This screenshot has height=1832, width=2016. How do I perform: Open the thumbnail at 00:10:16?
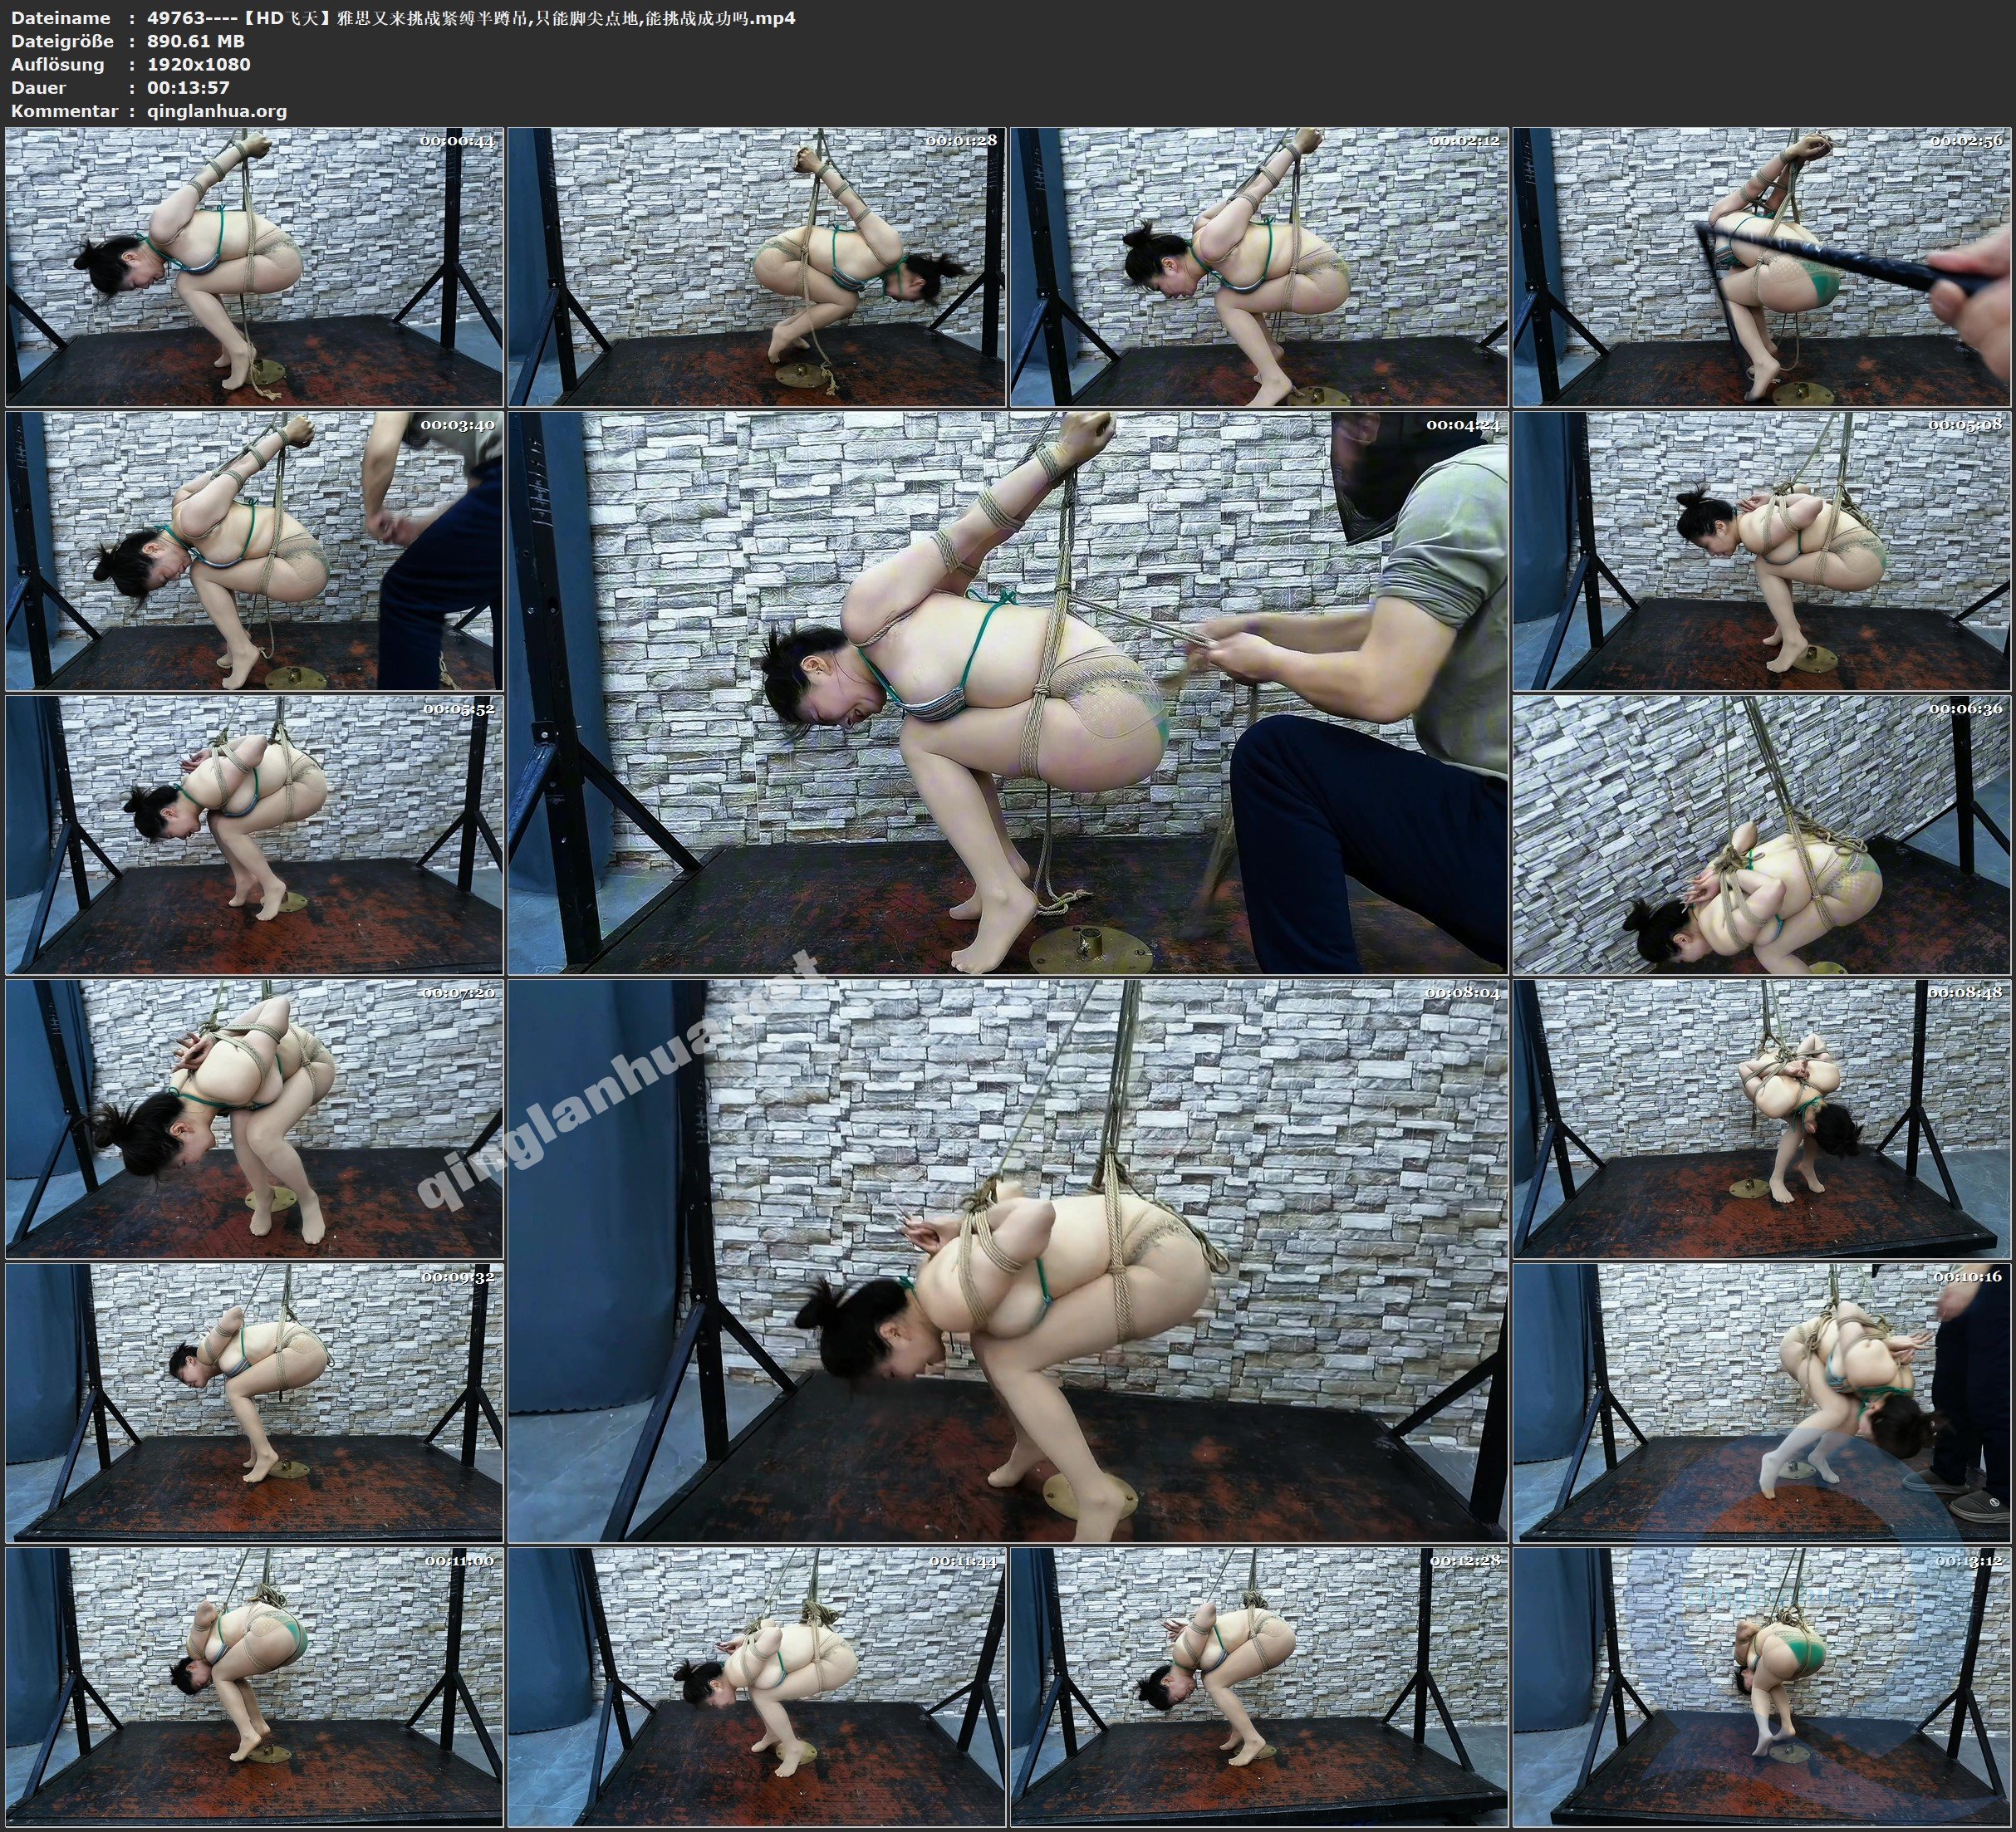[1762, 1402]
